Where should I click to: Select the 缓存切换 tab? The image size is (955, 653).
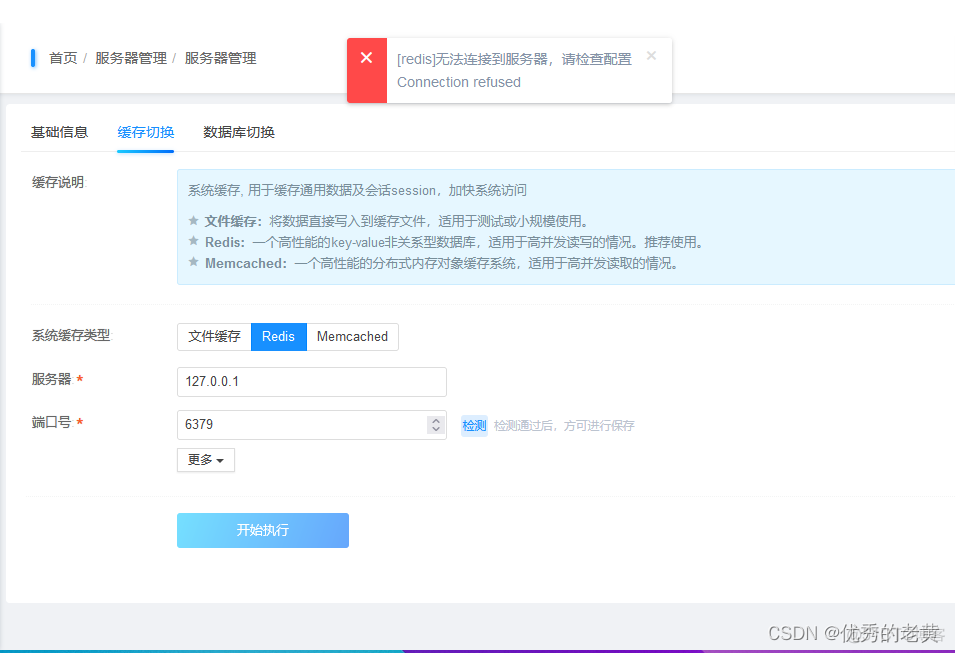145,132
